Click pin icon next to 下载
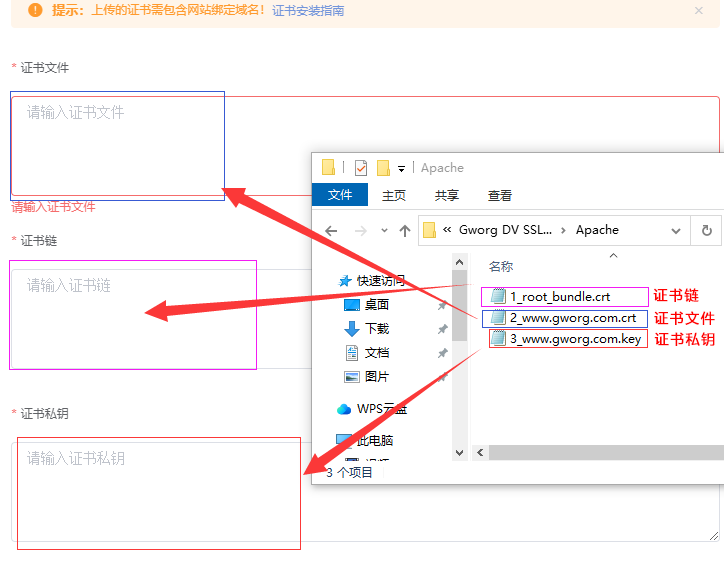The height and width of the screenshot is (572, 724). pyautogui.click(x=442, y=329)
